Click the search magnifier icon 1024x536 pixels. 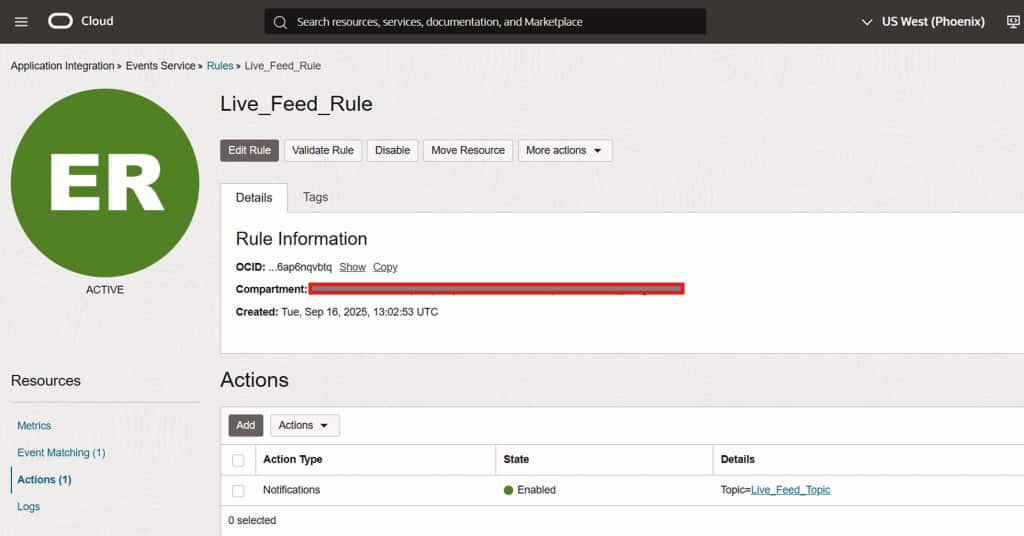pyautogui.click(x=280, y=22)
